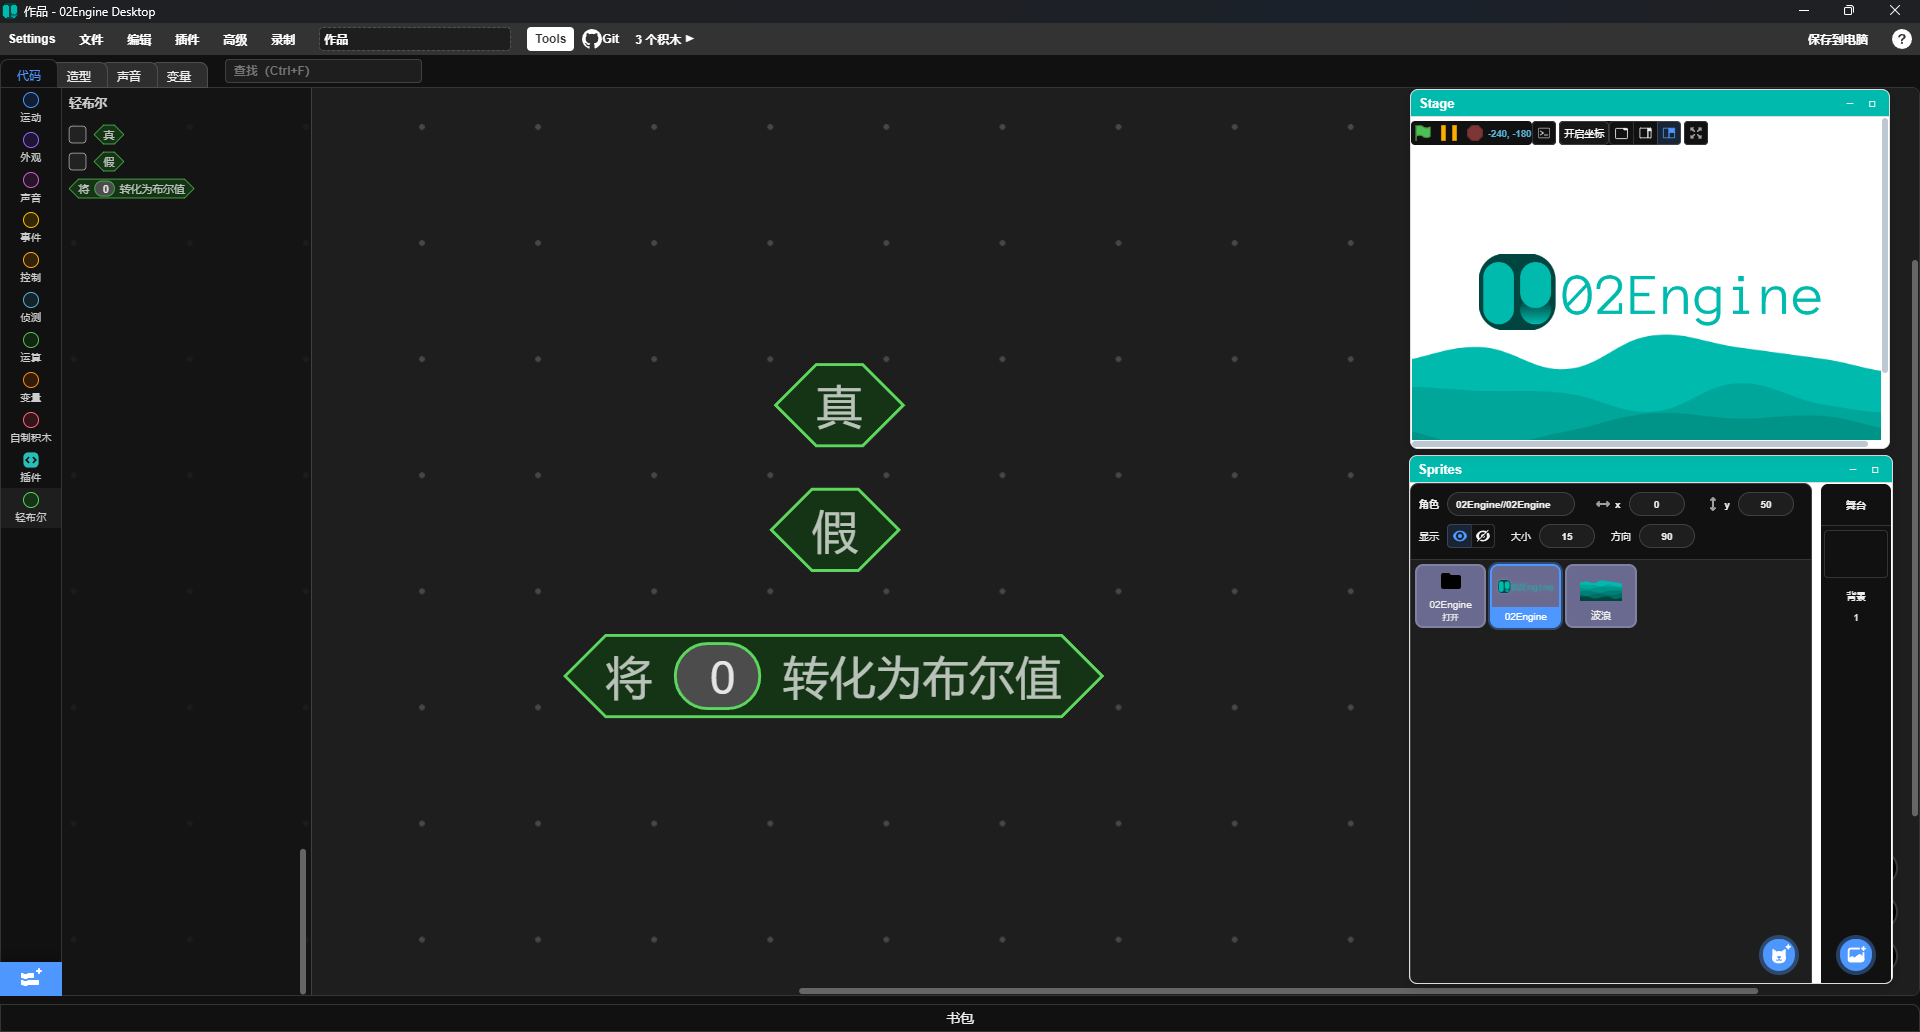
Task: Open the 文件 file menu
Action: (91, 39)
